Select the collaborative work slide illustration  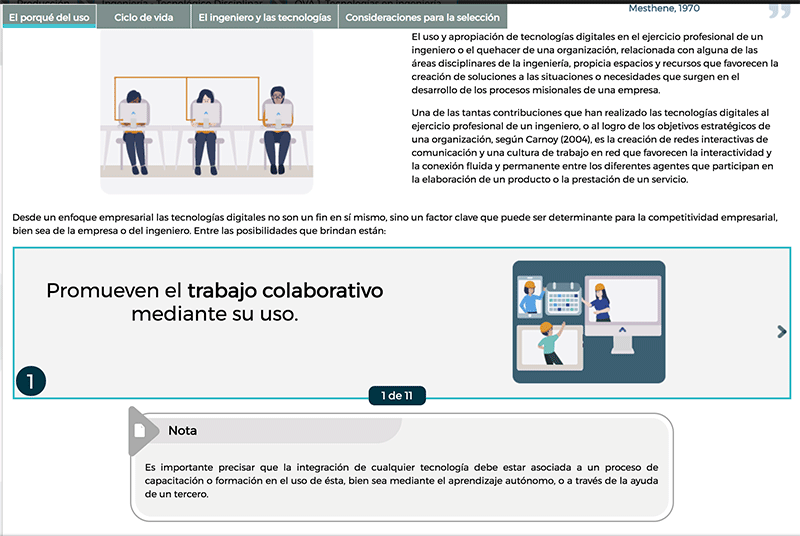pyautogui.click(x=588, y=321)
